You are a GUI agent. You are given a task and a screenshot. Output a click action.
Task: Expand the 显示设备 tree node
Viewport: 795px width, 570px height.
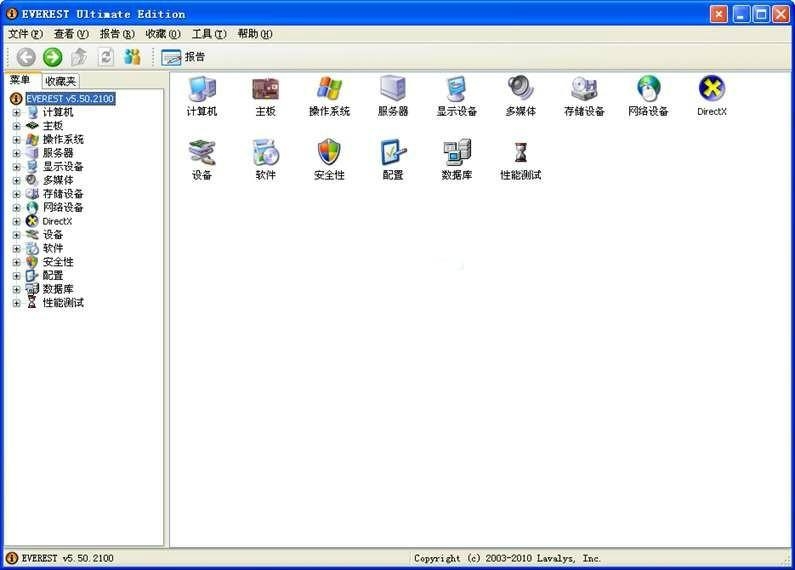16,167
